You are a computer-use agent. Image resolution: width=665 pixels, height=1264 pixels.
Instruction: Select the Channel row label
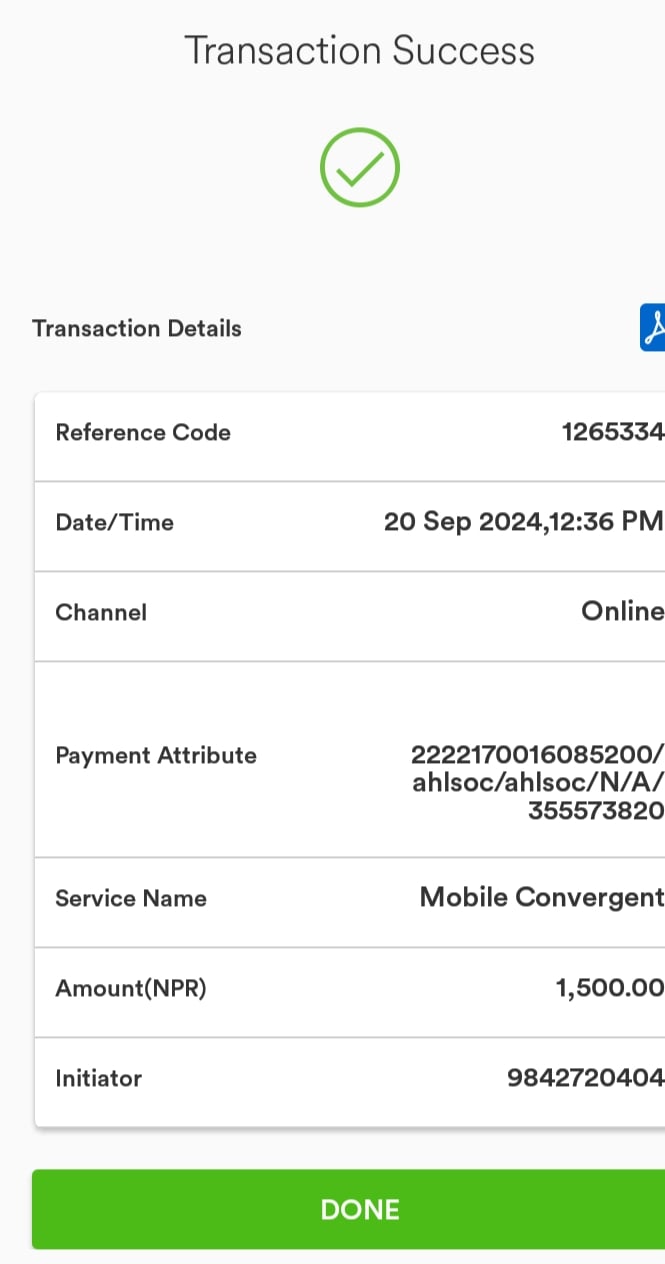click(101, 612)
